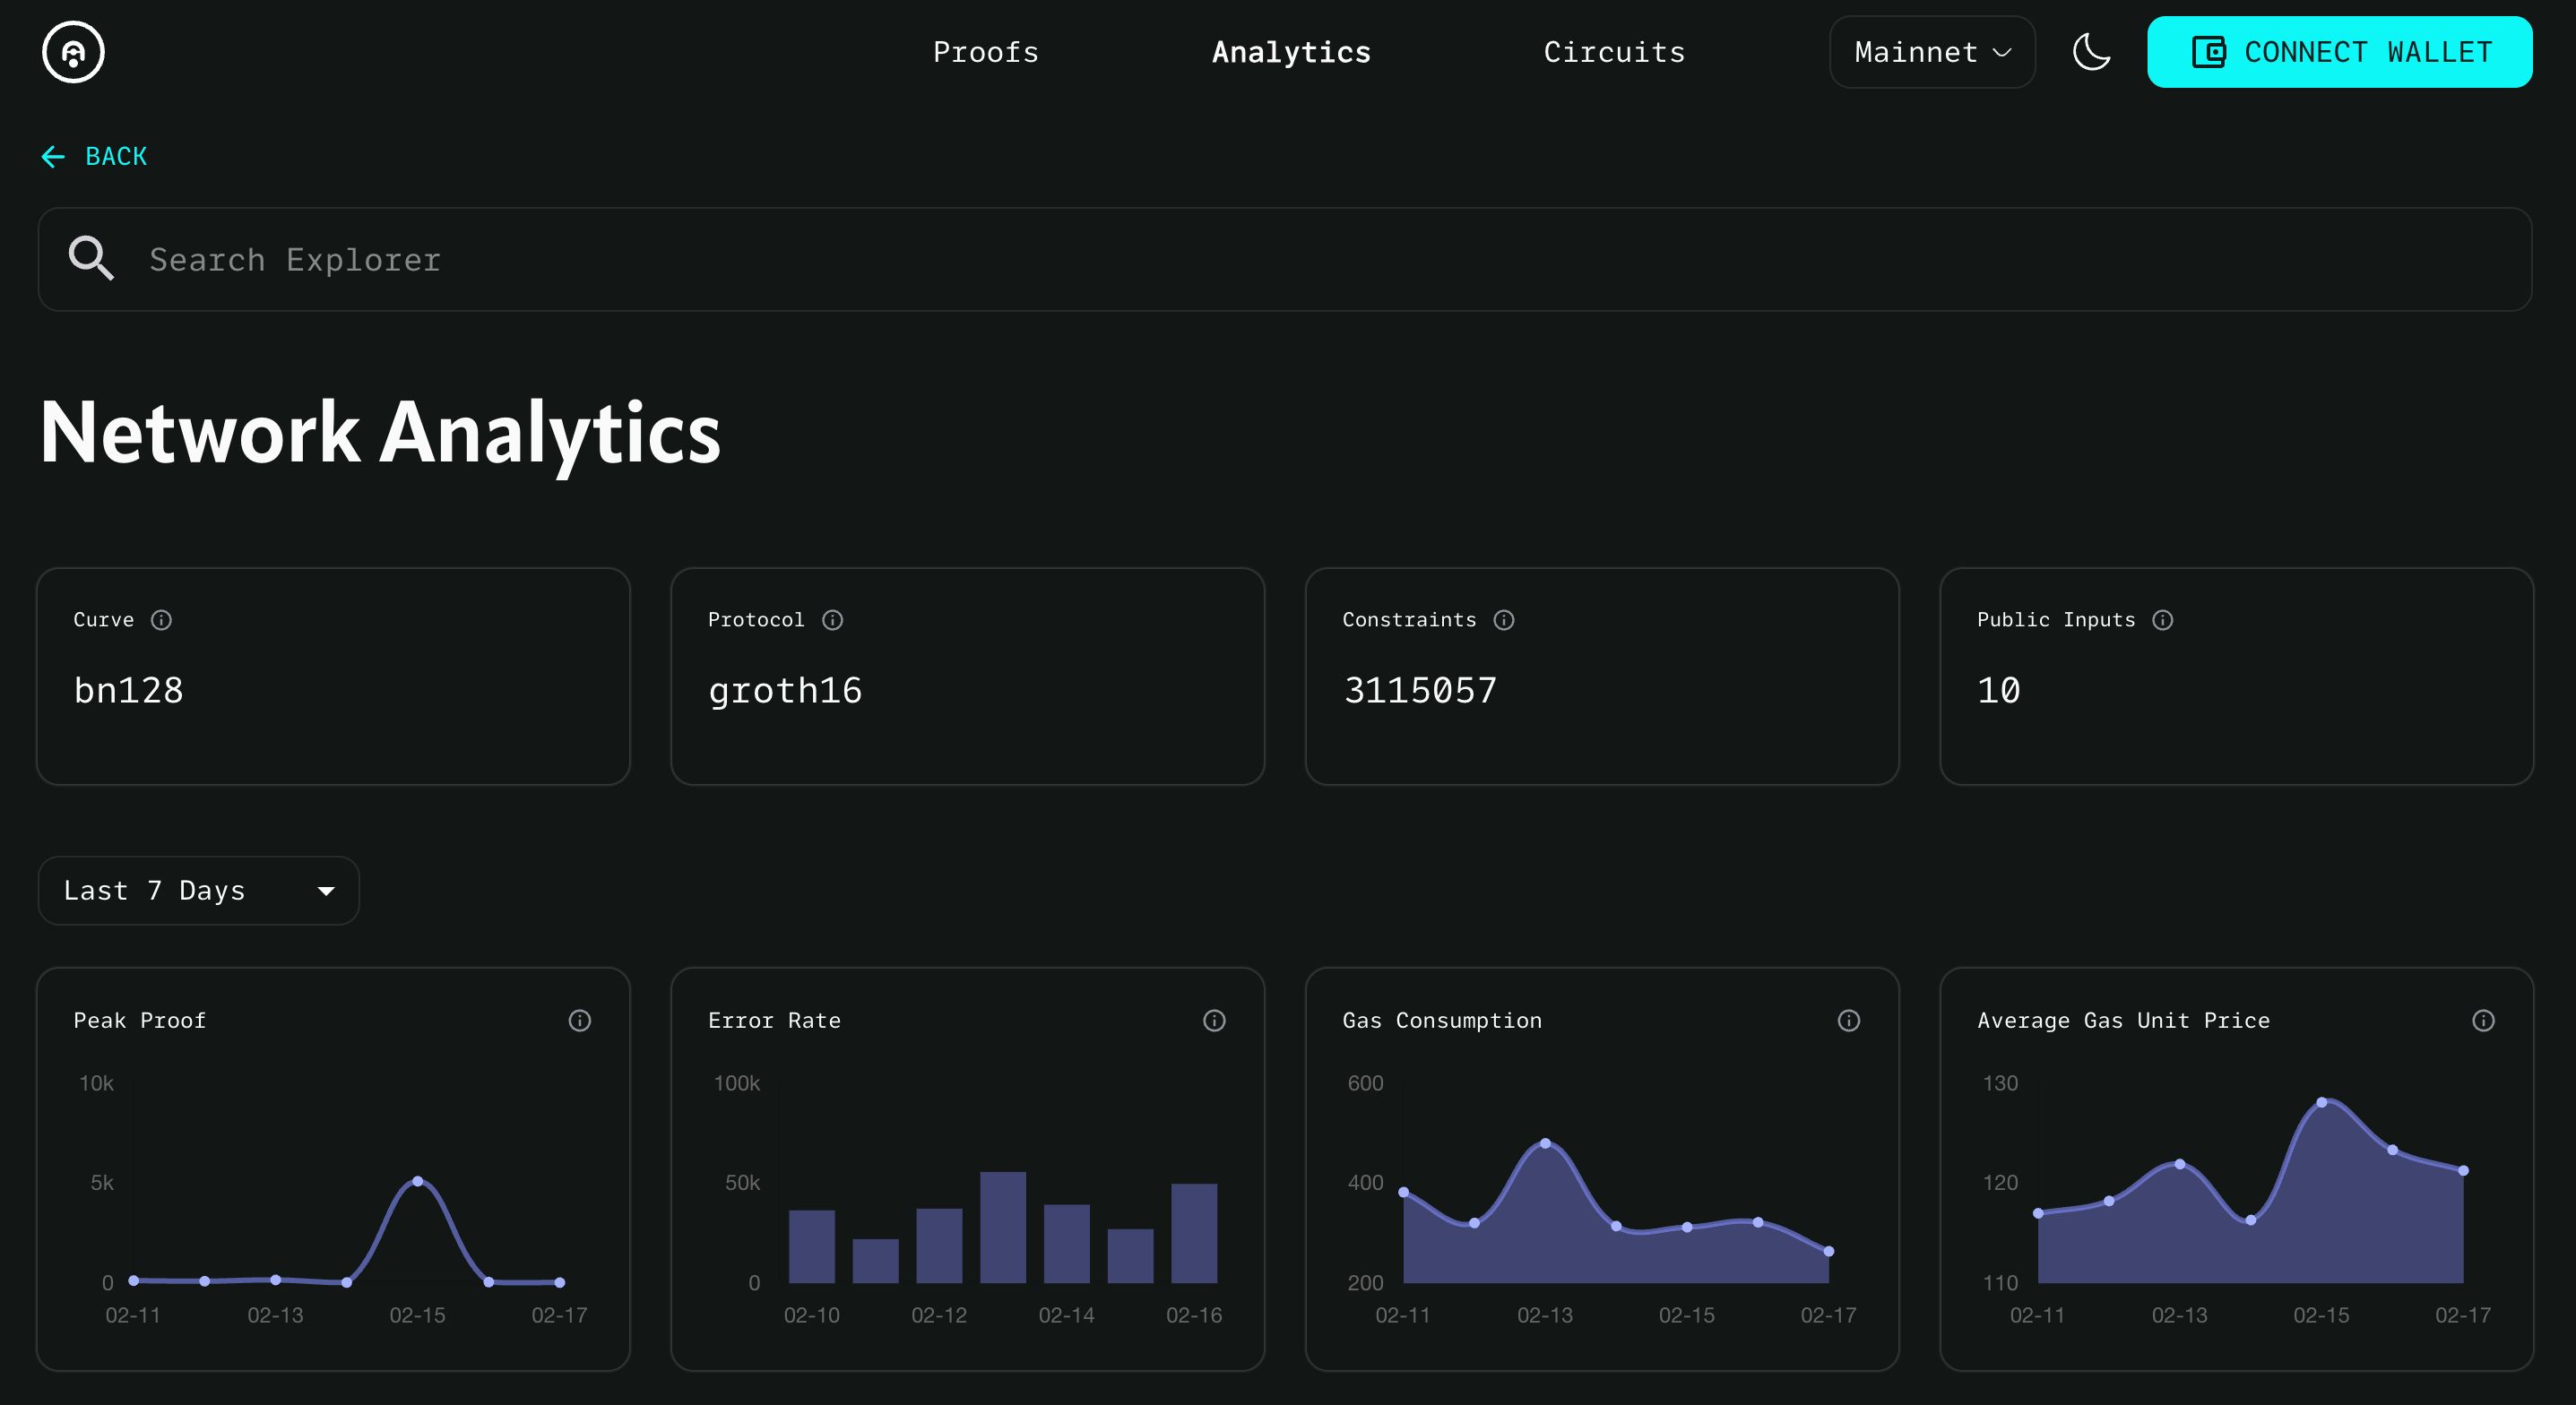Click the search magnifier icon
Screen dimensions: 2576x1405
pos(91,258)
